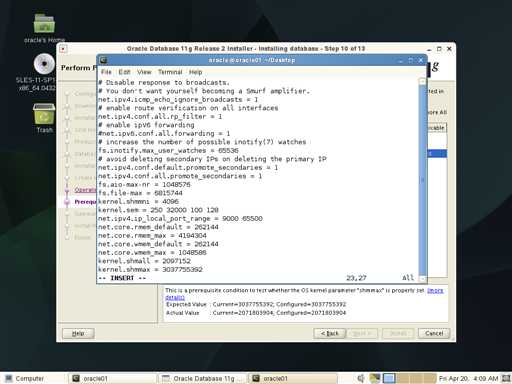512x384 pixels.
Task: Switch to second oracle01 taskbar entry
Action: pos(293,378)
